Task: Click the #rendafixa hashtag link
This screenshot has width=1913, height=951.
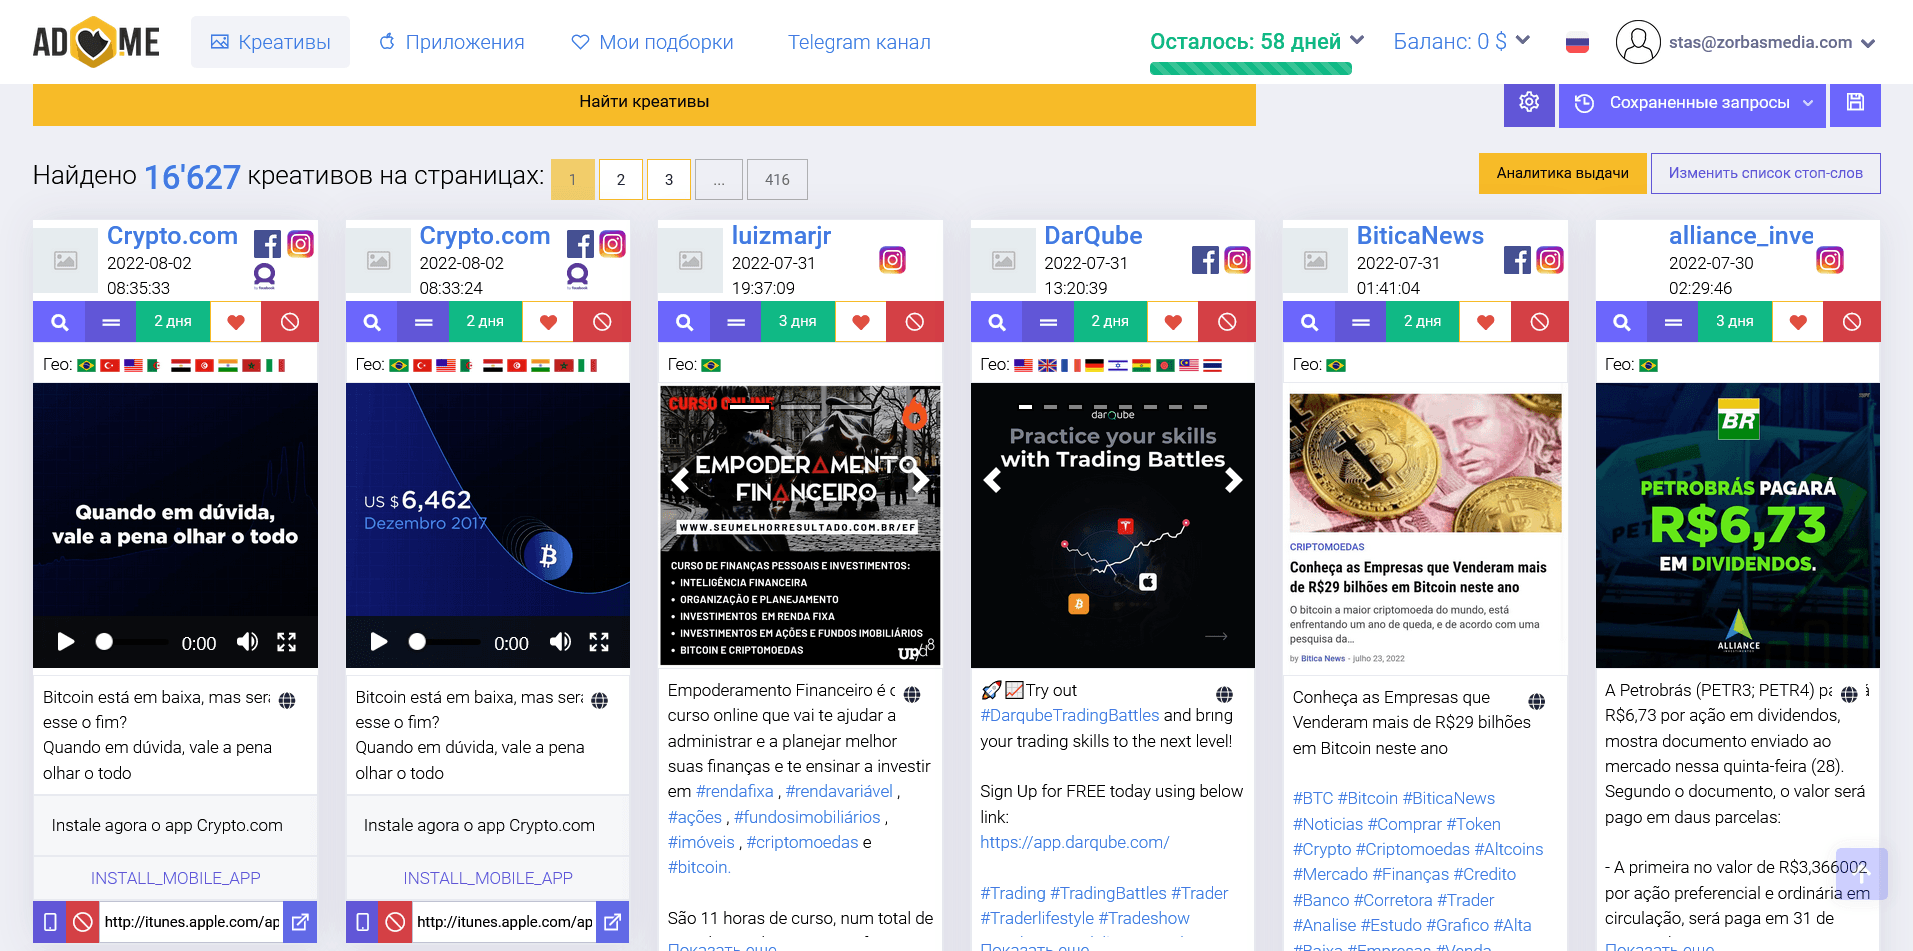Action: (735, 791)
